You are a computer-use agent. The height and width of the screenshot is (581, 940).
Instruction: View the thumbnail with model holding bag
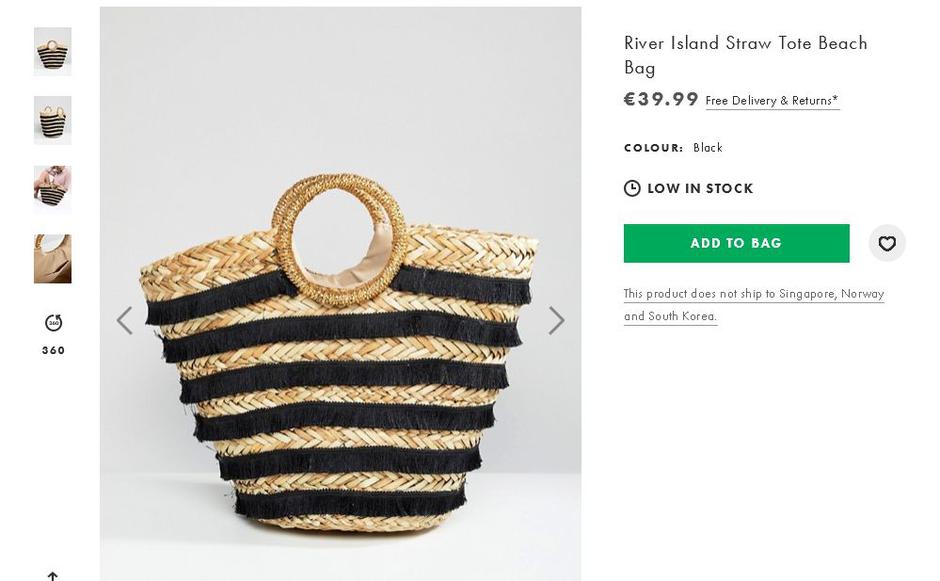point(53,190)
